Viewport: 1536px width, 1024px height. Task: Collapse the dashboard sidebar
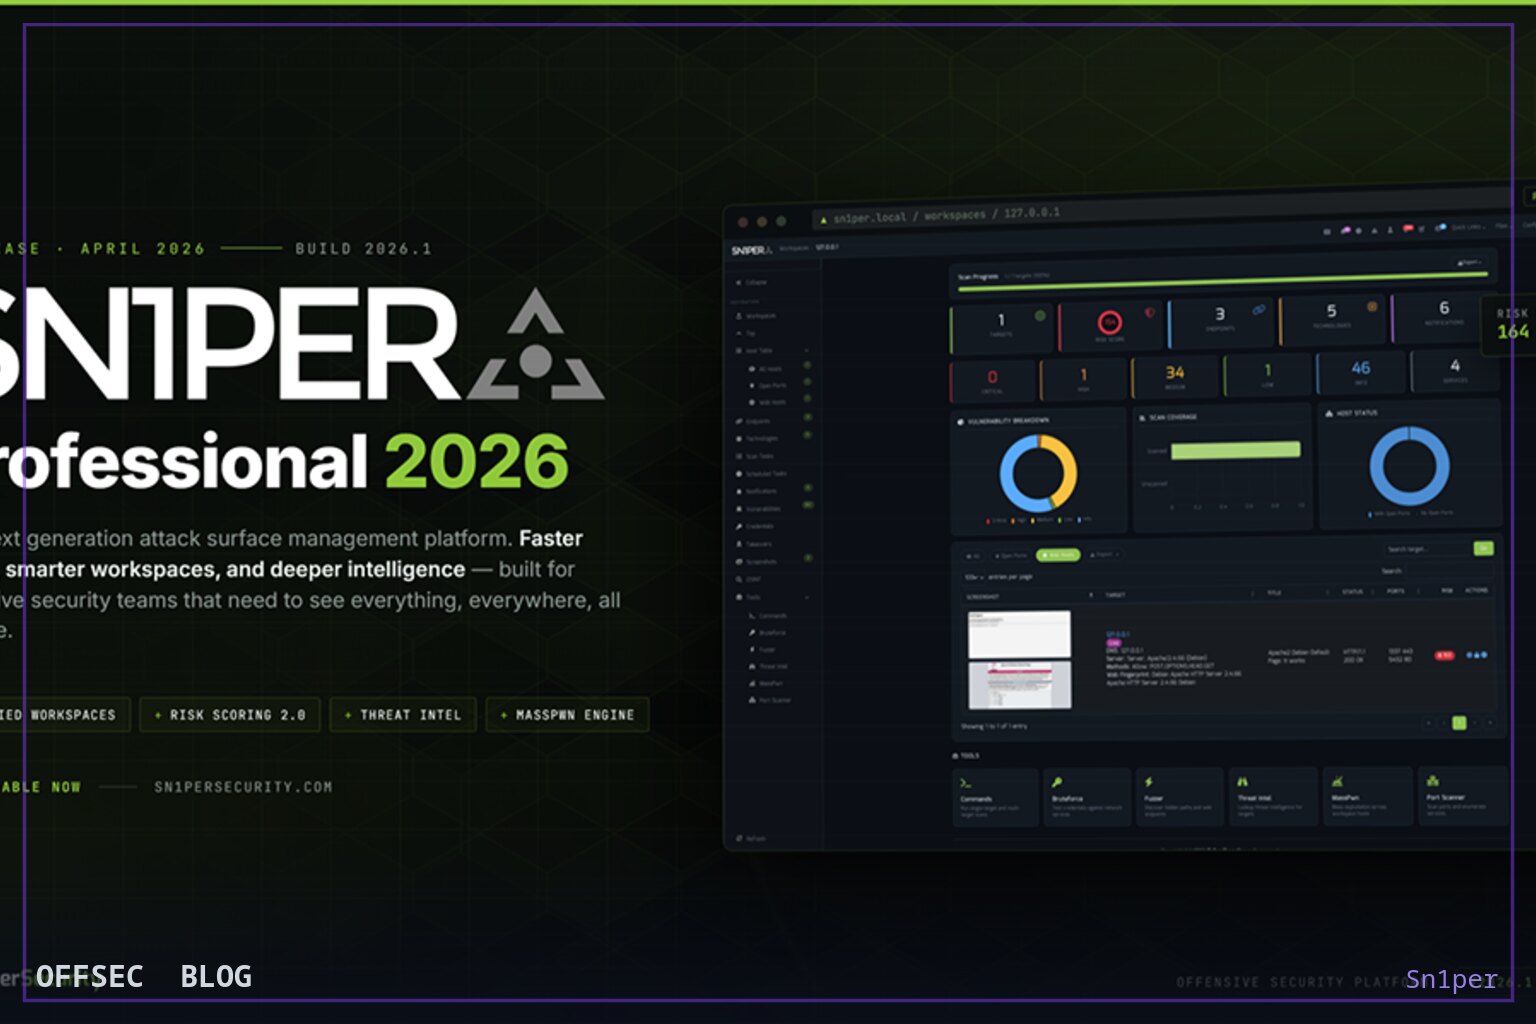click(x=752, y=282)
